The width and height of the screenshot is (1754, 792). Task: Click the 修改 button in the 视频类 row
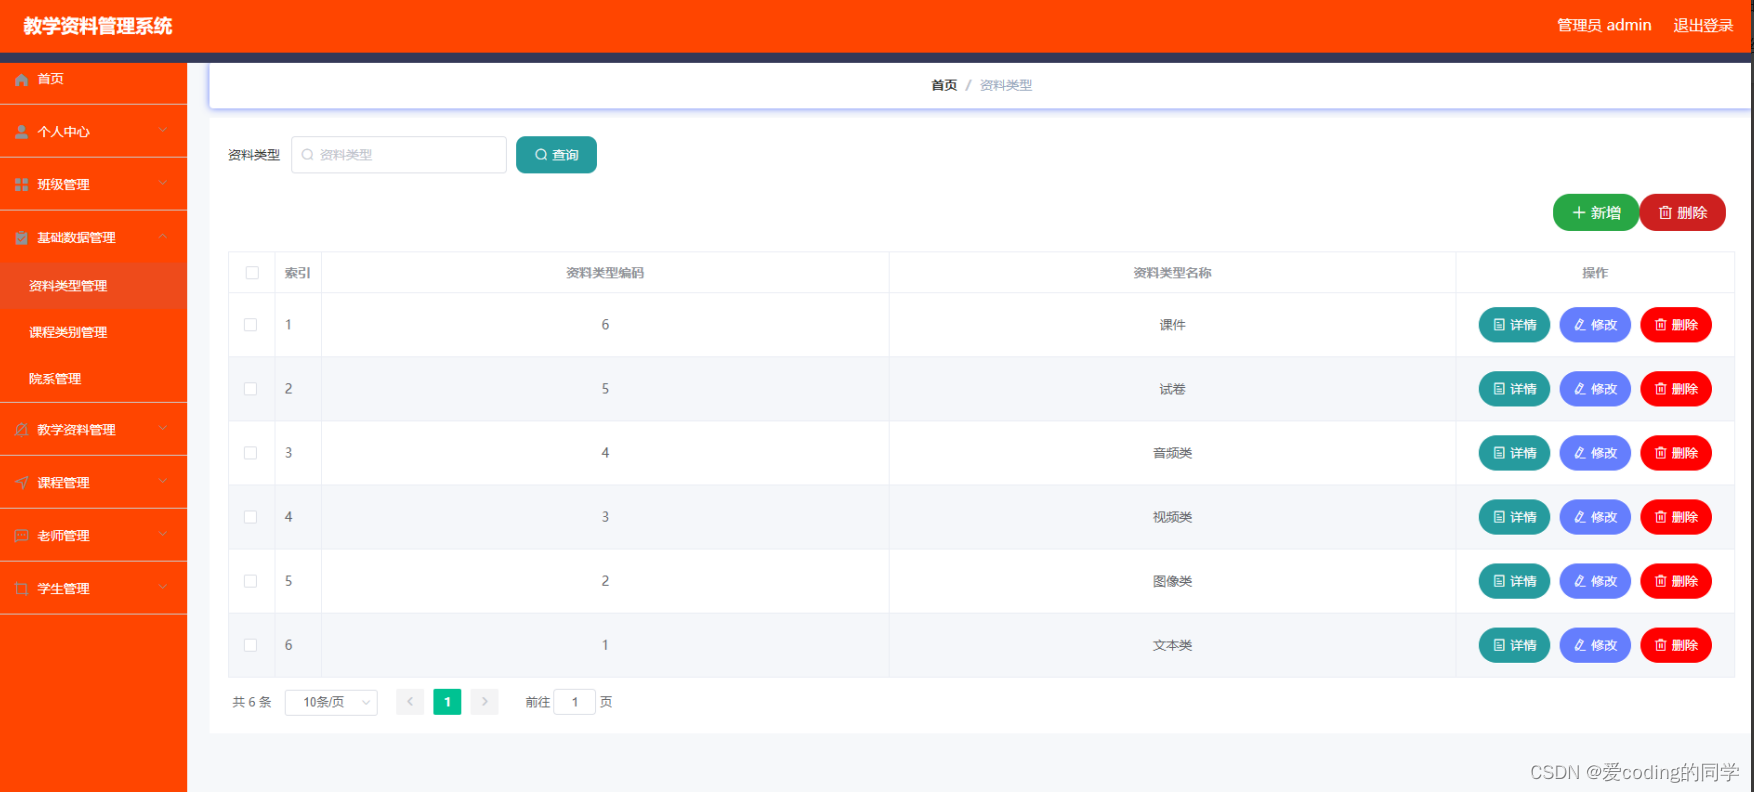click(1595, 517)
